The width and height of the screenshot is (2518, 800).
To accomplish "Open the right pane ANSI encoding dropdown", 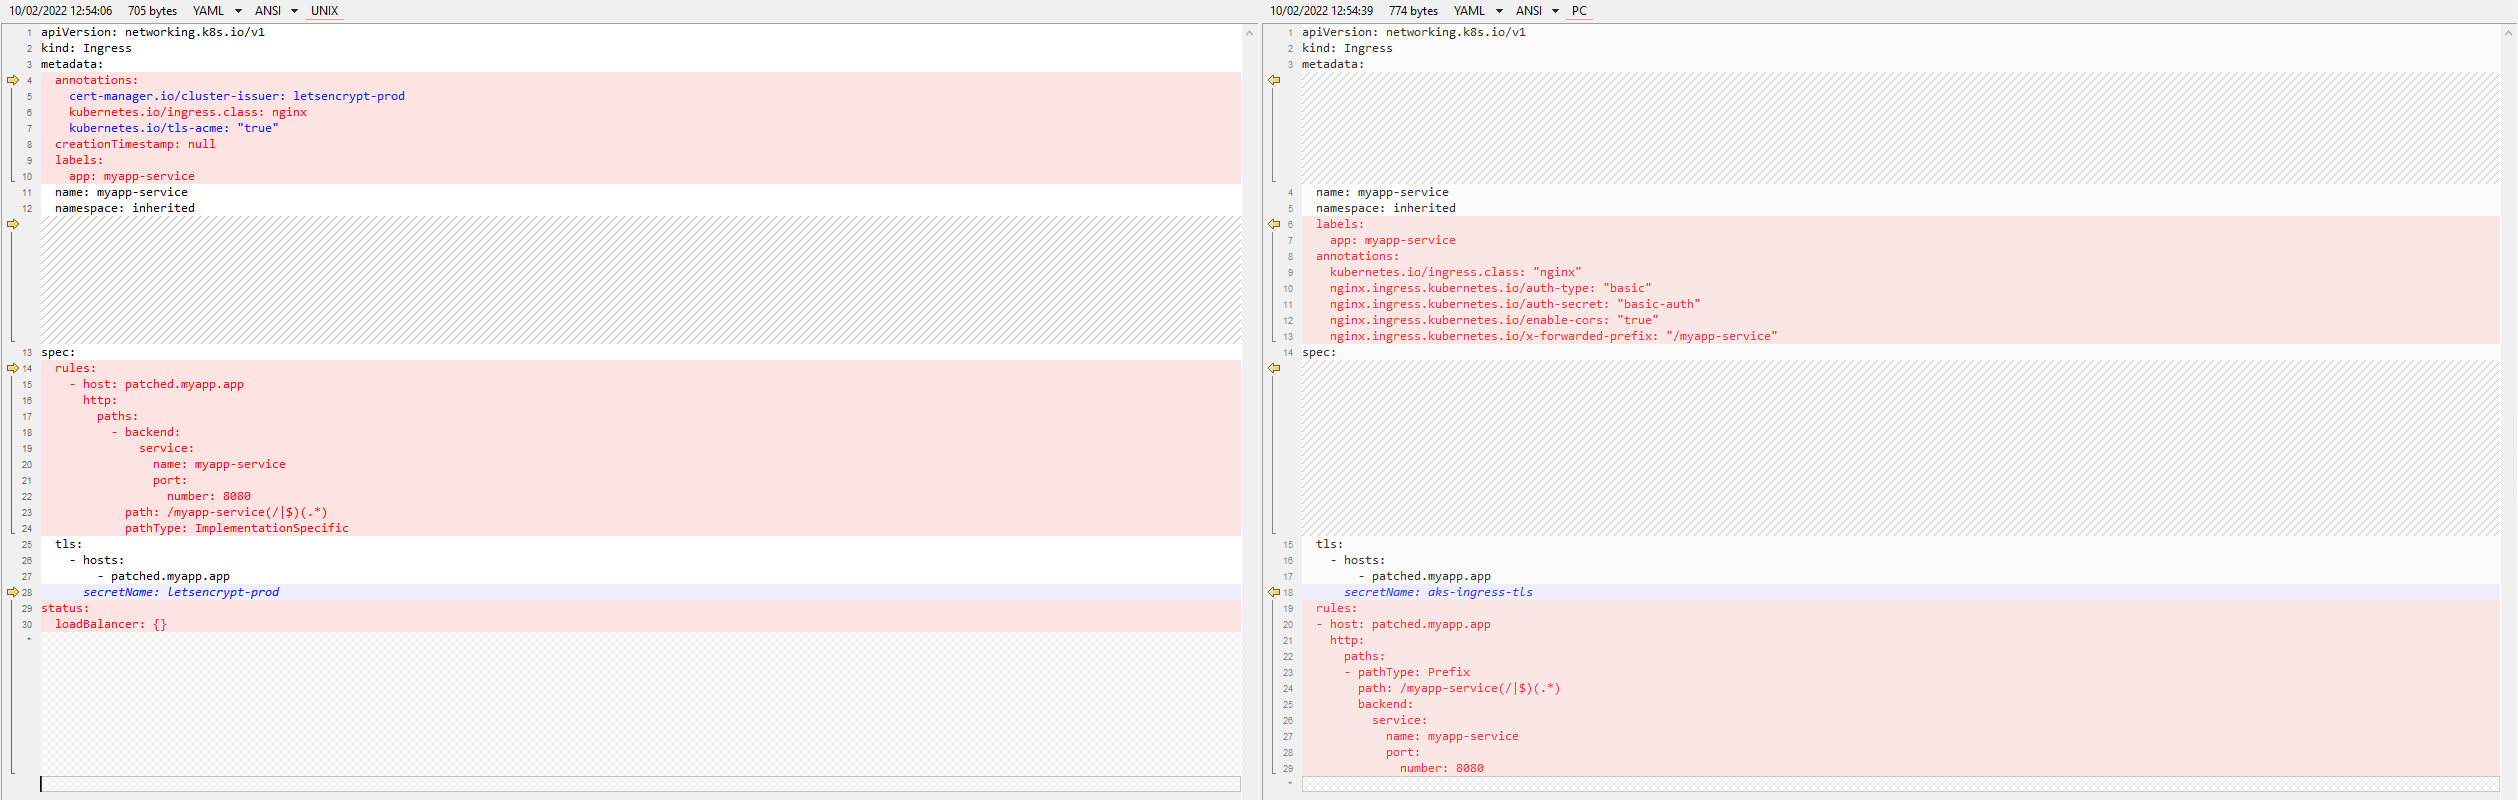I will (x=1537, y=11).
